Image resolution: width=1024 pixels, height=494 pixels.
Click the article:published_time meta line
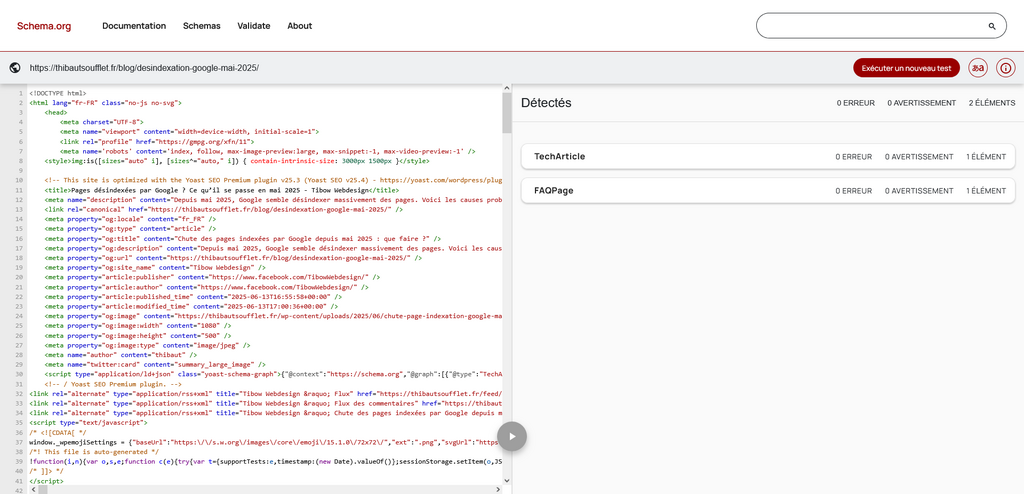click(x=191, y=297)
